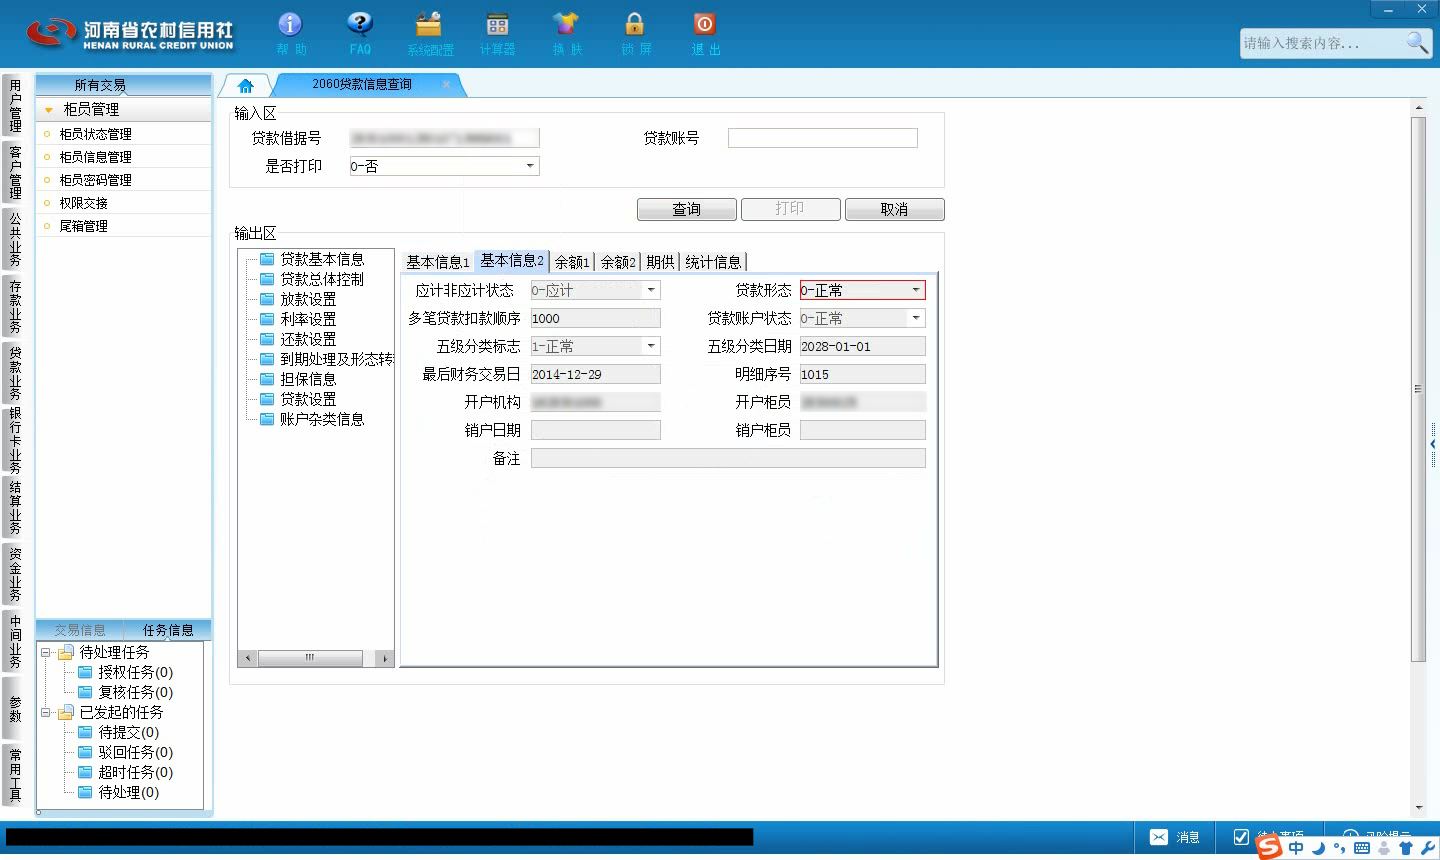Toggle the 待办事项 checkbox in status bar

(x=1241, y=836)
